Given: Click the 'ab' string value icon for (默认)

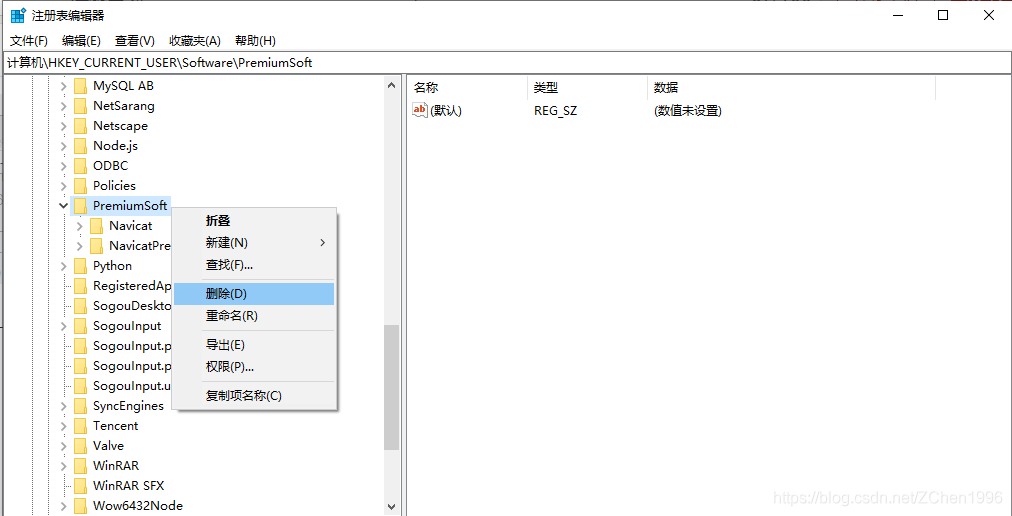Looking at the screenshot, I should click(420, 110).
